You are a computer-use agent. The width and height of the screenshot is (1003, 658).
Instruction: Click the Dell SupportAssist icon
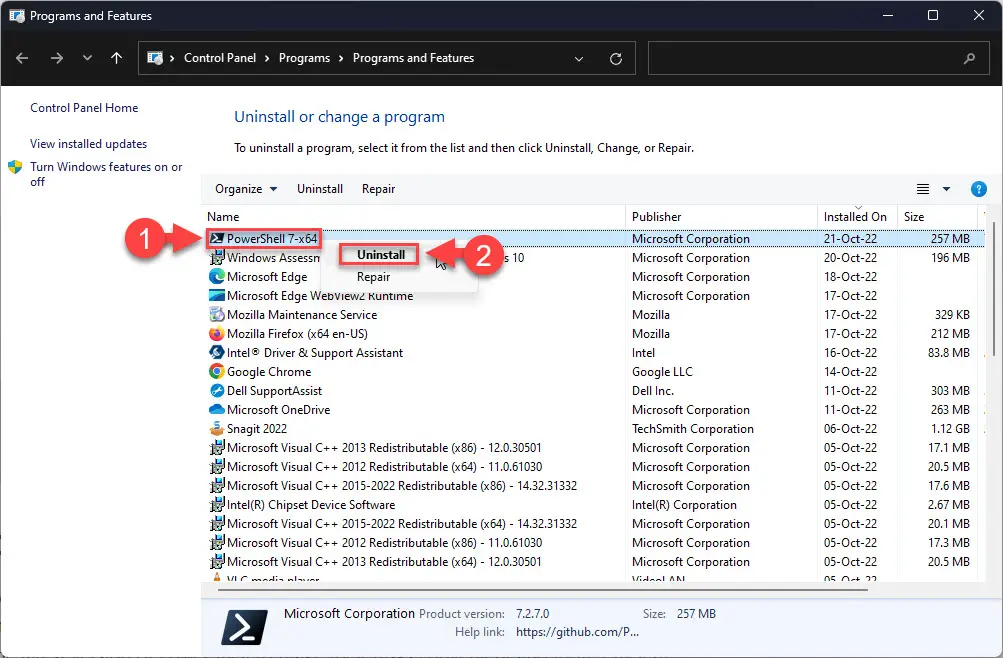pyautogui.click(x=217, y=391)
